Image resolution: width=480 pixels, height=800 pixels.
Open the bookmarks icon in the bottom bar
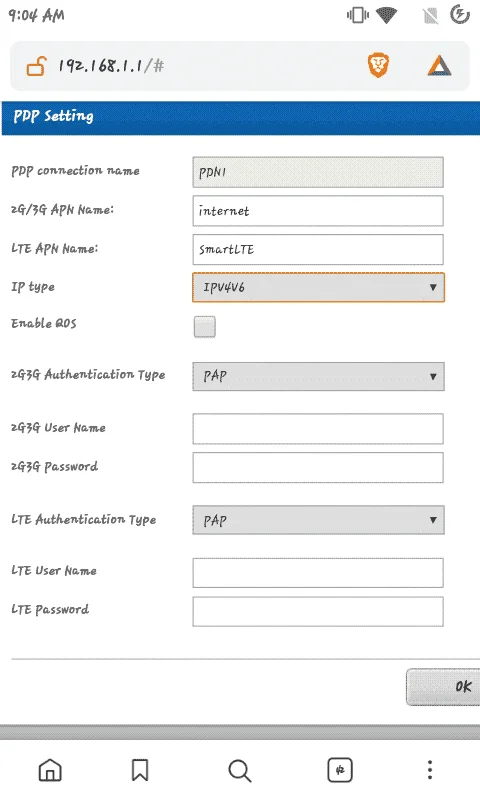click(140, 770)
